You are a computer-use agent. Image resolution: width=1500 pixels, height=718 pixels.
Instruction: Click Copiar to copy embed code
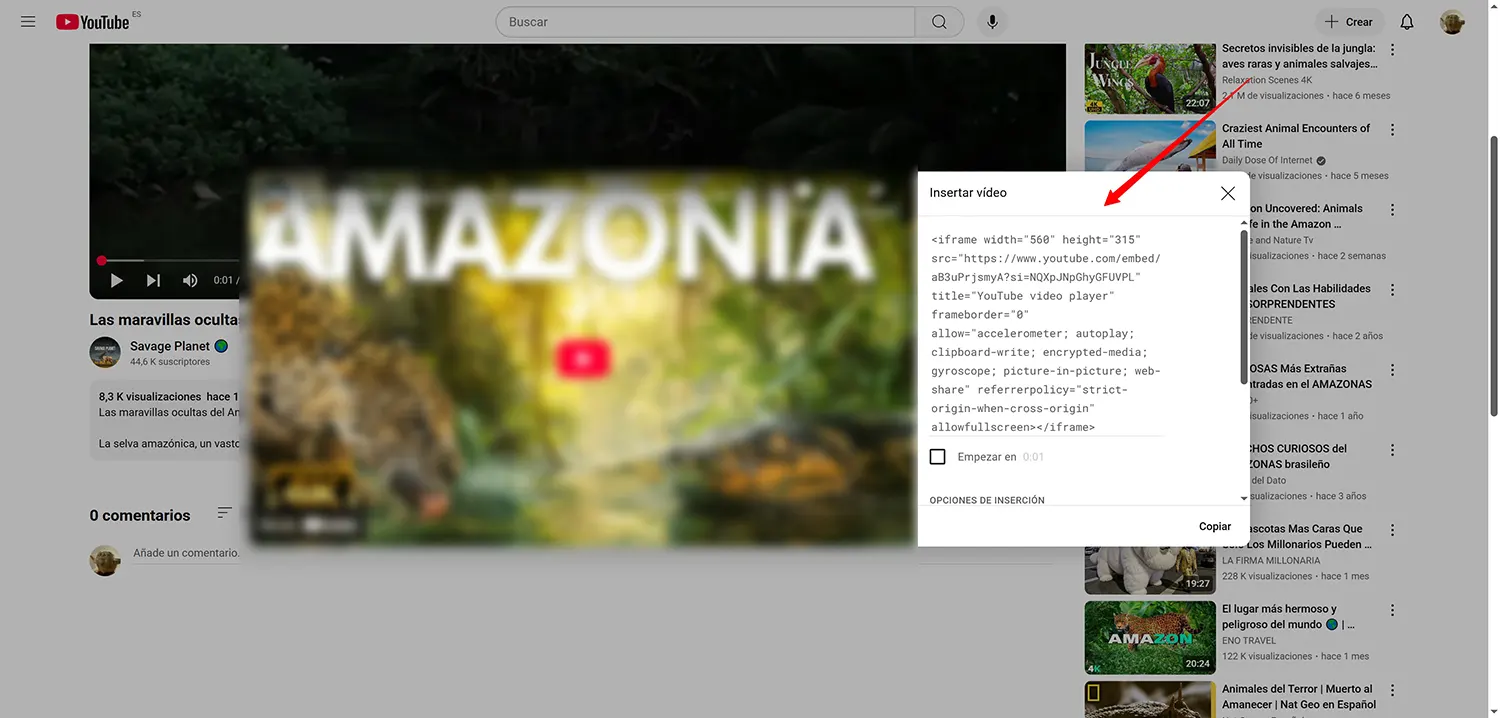click(1214, 526)
